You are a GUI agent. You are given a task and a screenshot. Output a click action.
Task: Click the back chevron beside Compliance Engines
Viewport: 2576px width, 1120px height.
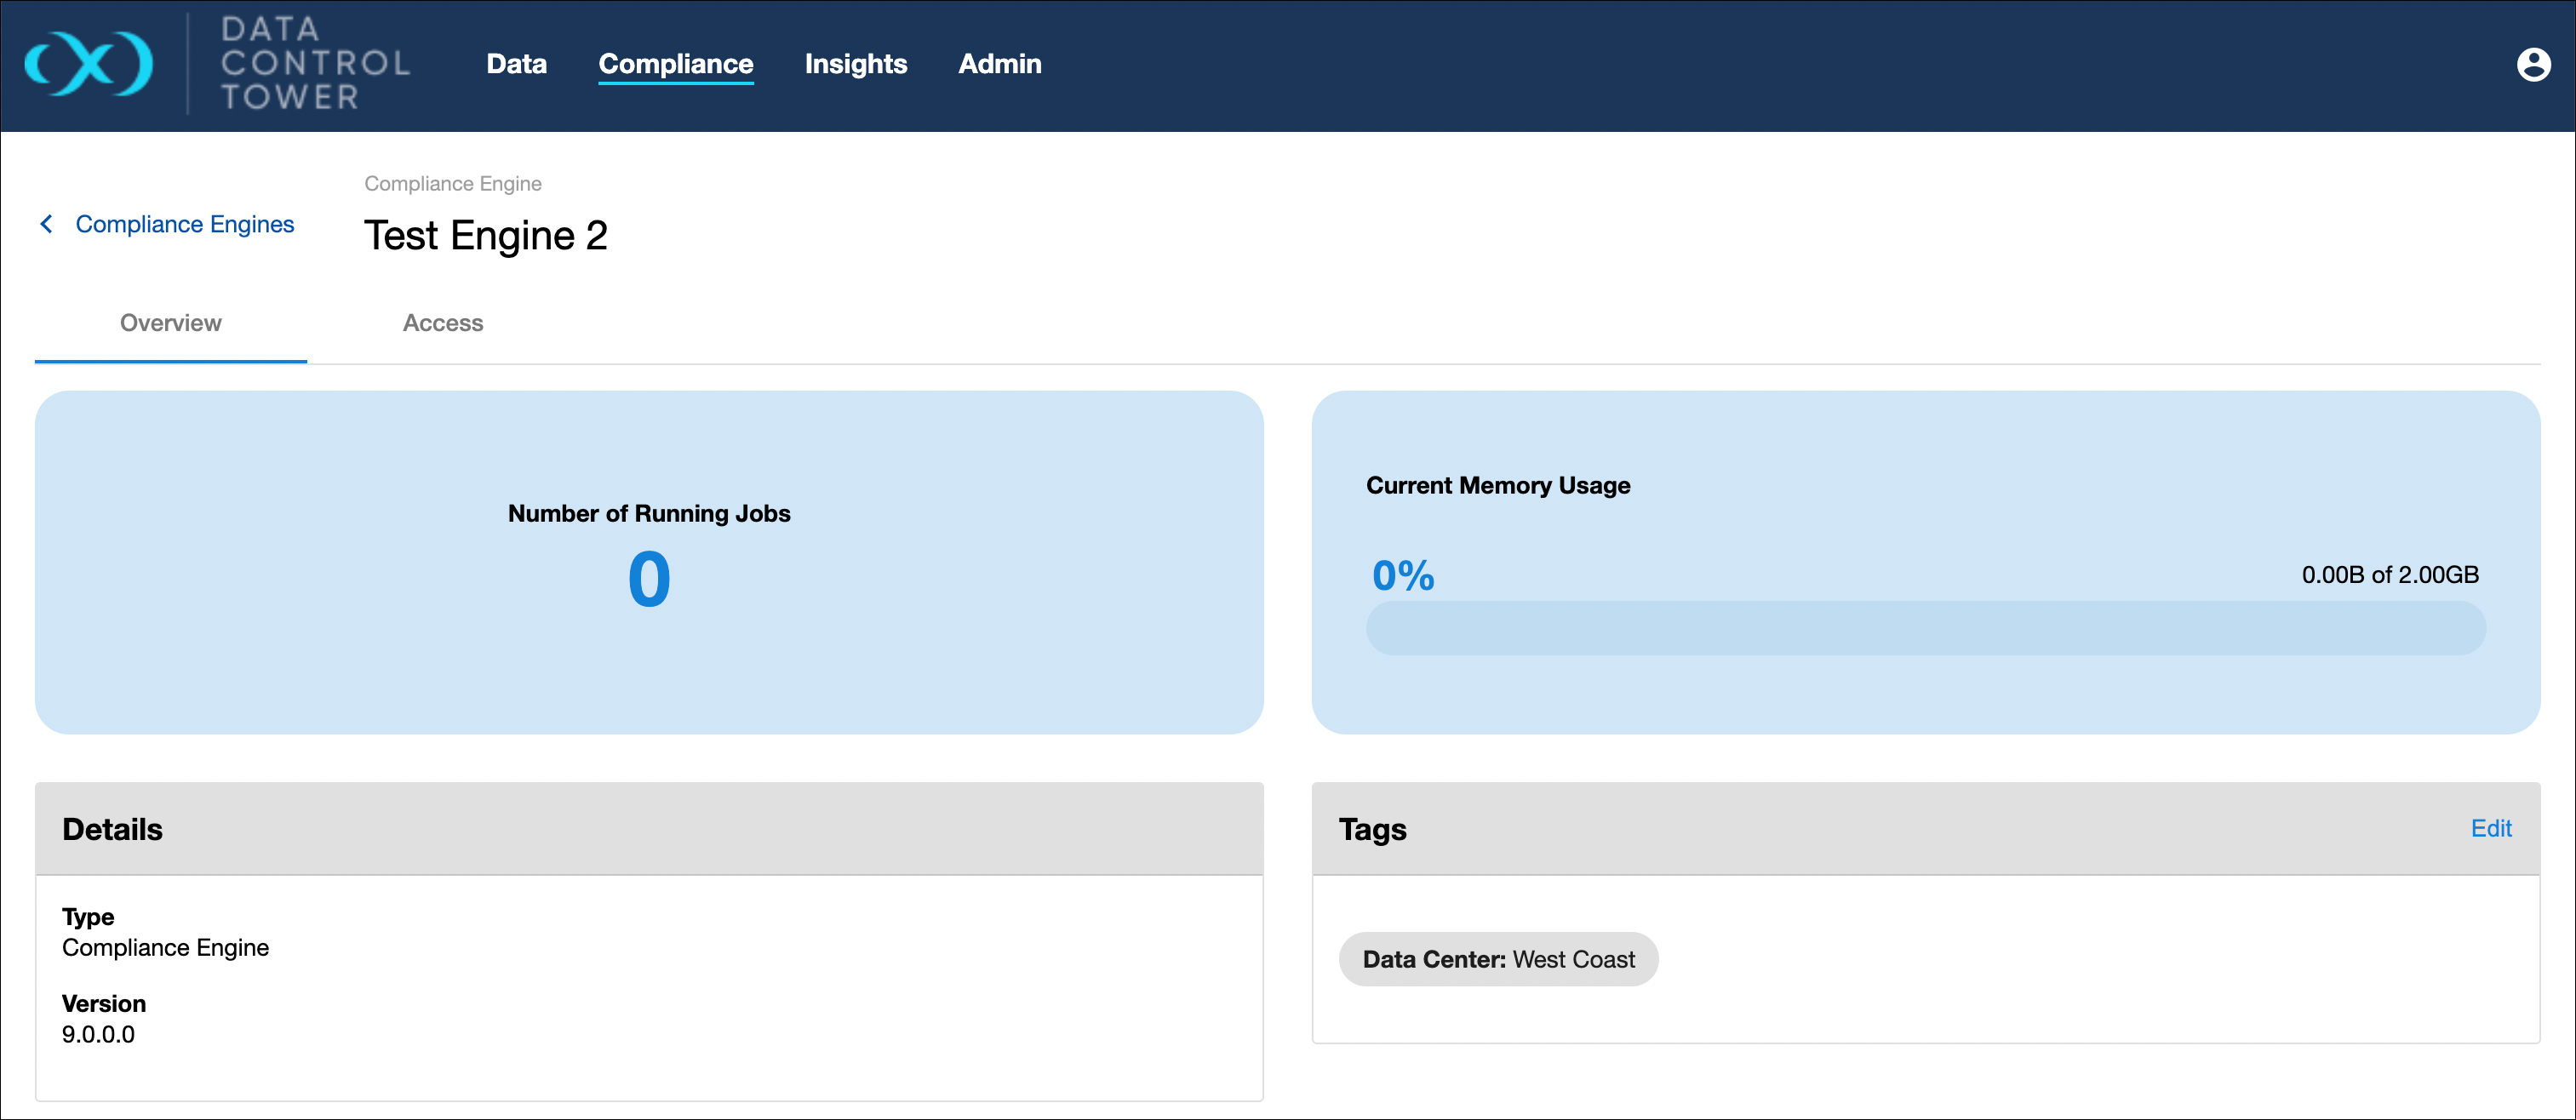pyautogui.click(x=46, y=224)
